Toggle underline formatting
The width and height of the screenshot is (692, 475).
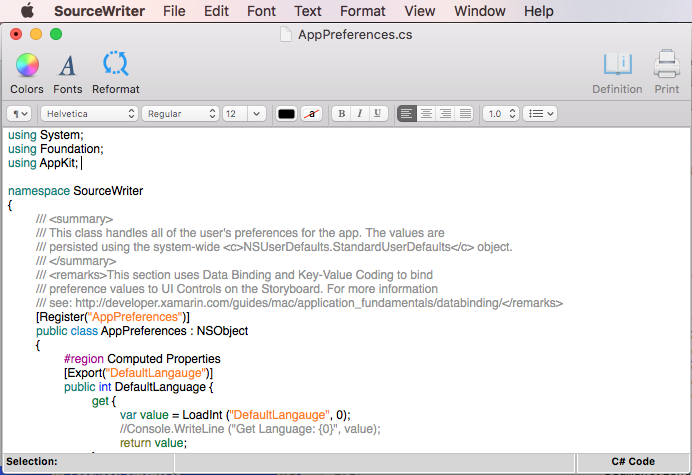(378, 114)
